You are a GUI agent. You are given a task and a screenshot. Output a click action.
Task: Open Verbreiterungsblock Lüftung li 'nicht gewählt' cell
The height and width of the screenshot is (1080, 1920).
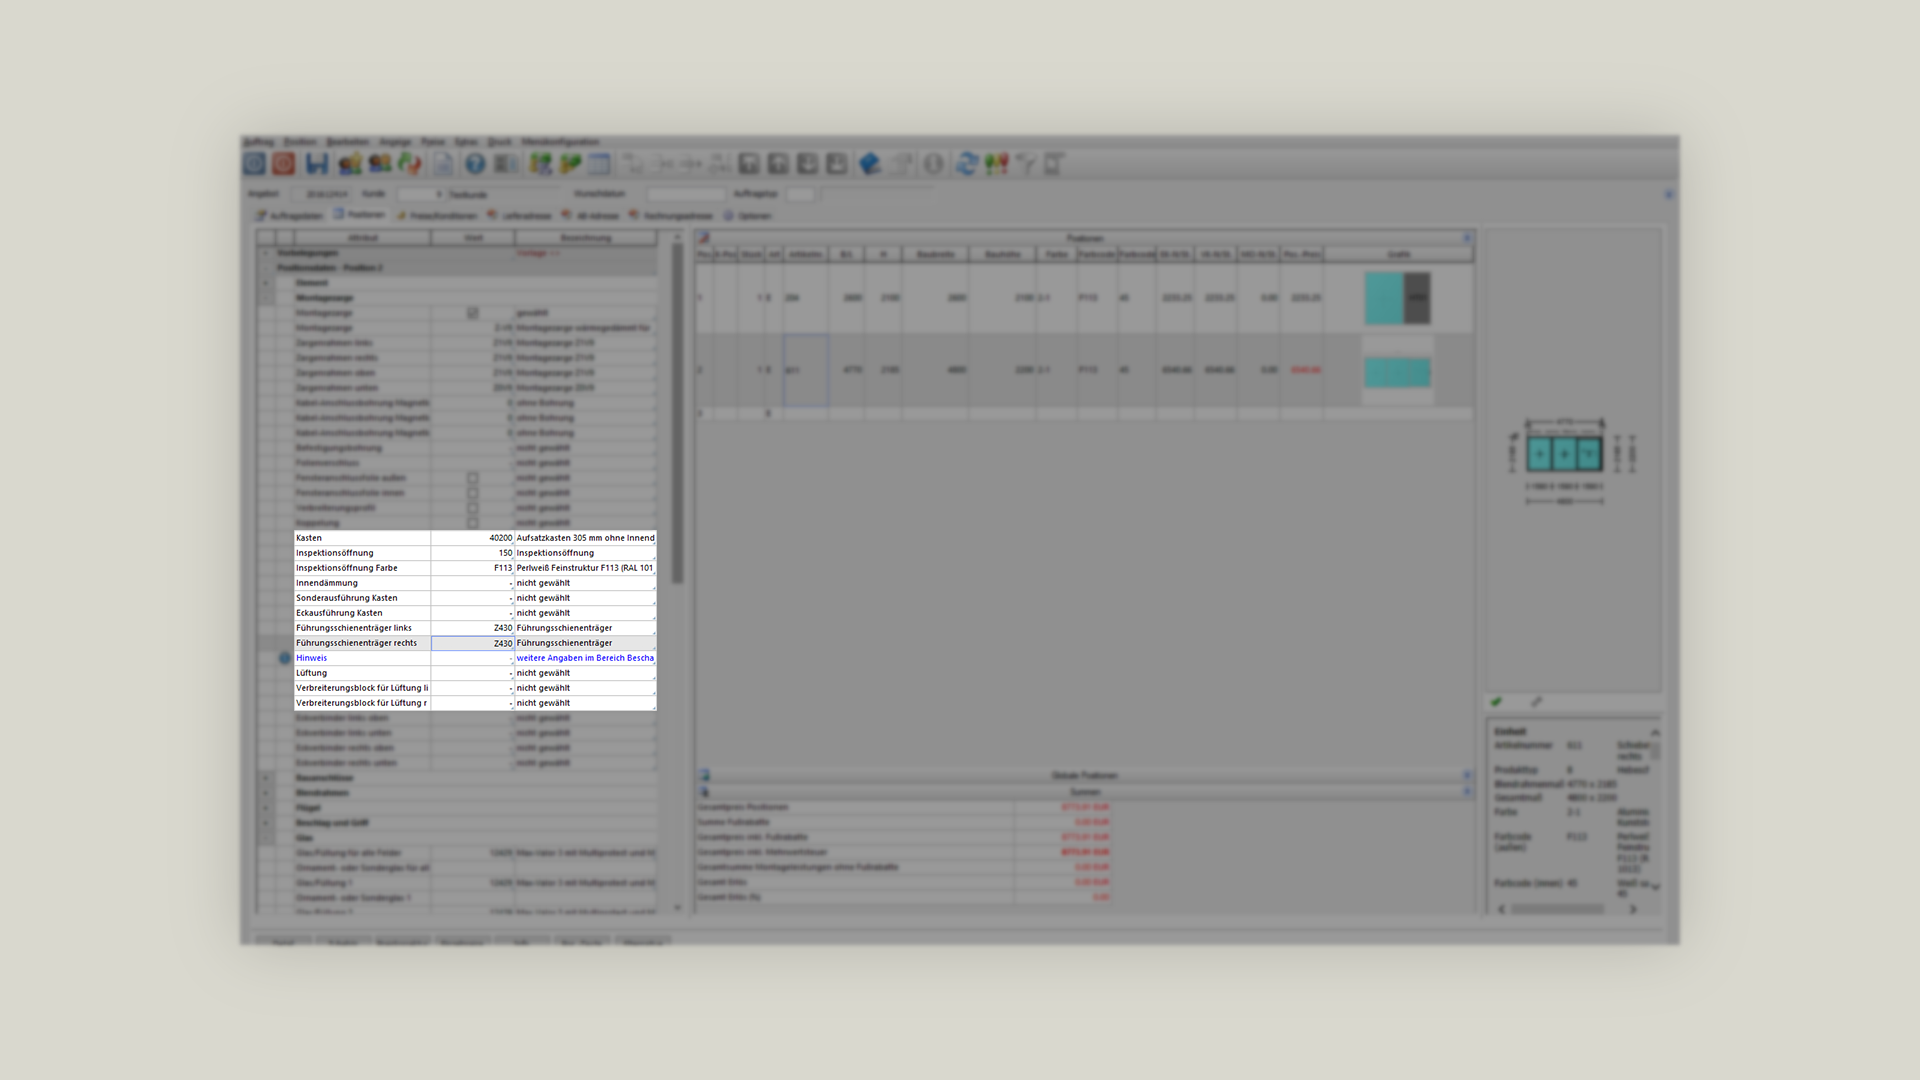pos(585,688)
